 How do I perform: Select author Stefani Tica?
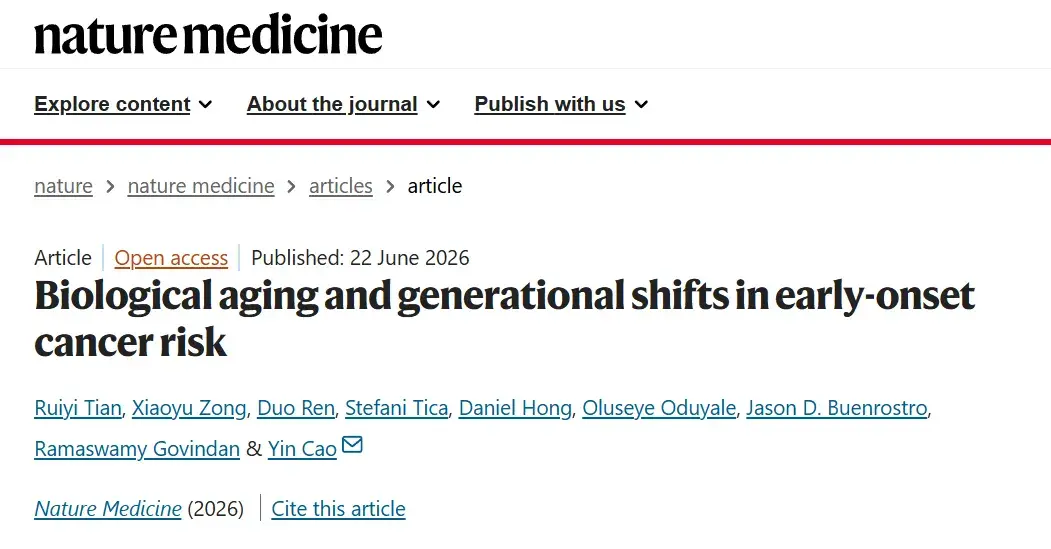pos(396,408)
